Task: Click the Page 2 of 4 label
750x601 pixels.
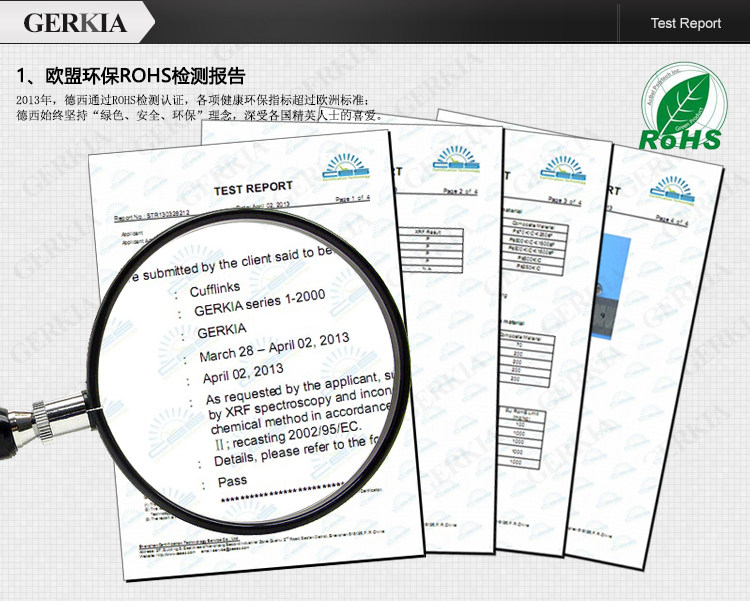Action: click(x=460, y=191)
